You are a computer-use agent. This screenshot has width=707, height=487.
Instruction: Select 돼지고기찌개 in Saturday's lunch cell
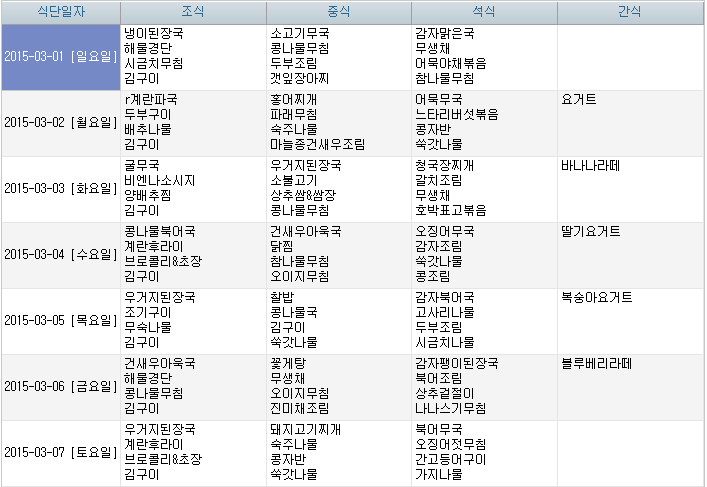coord(306,429)
